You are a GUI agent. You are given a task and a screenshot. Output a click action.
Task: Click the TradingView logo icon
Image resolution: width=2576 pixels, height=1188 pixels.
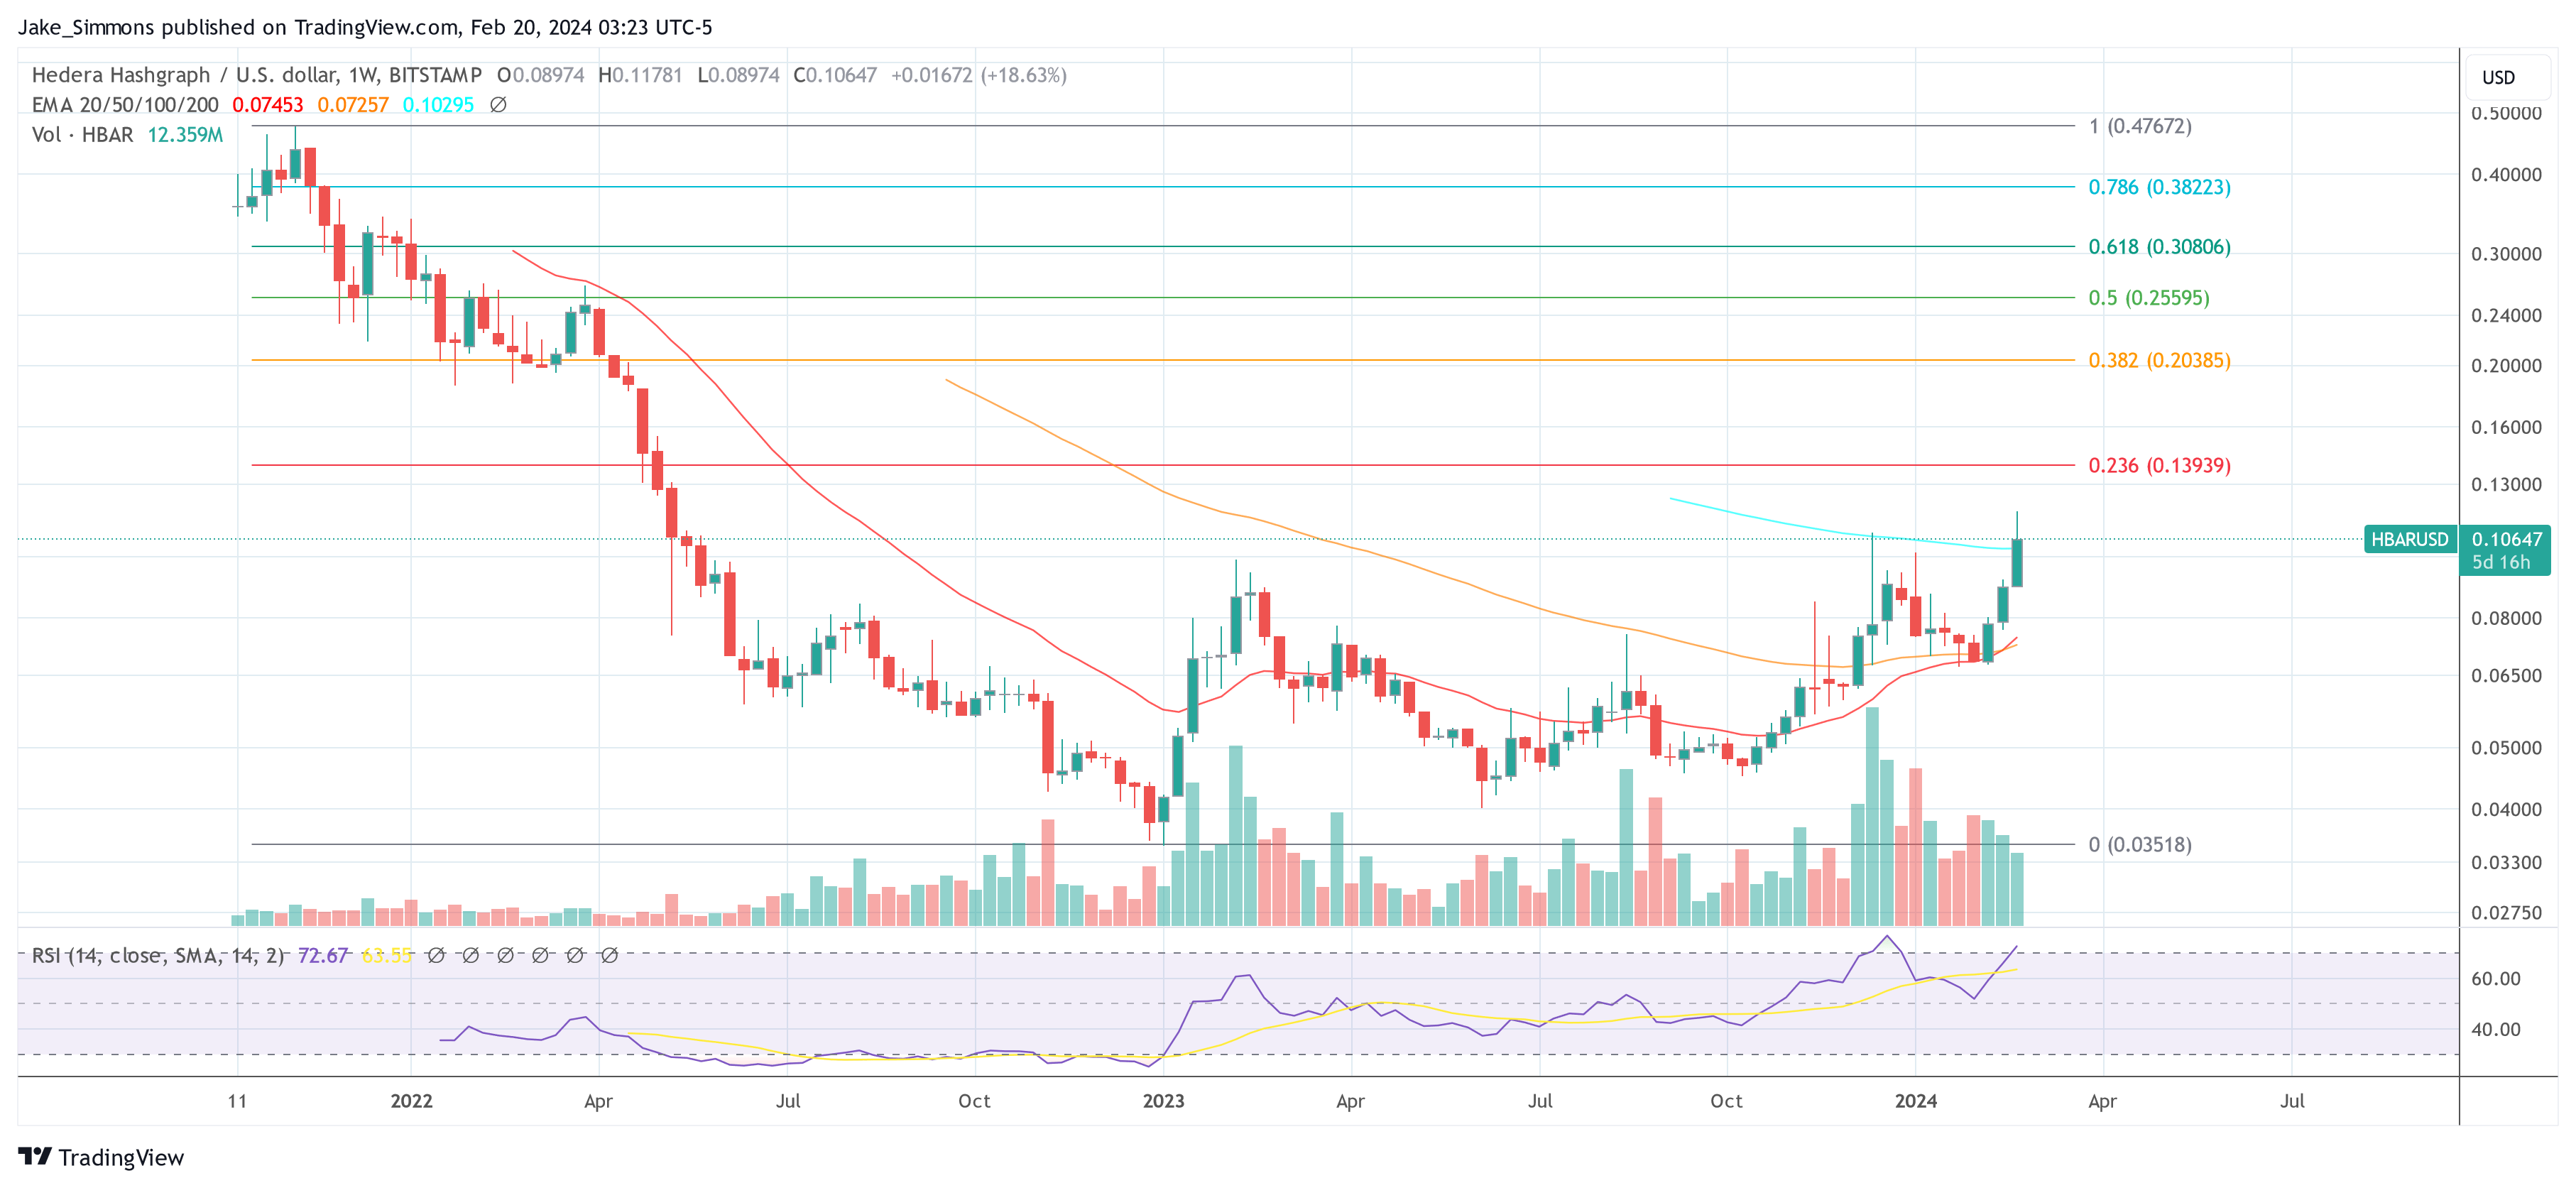35,1156
